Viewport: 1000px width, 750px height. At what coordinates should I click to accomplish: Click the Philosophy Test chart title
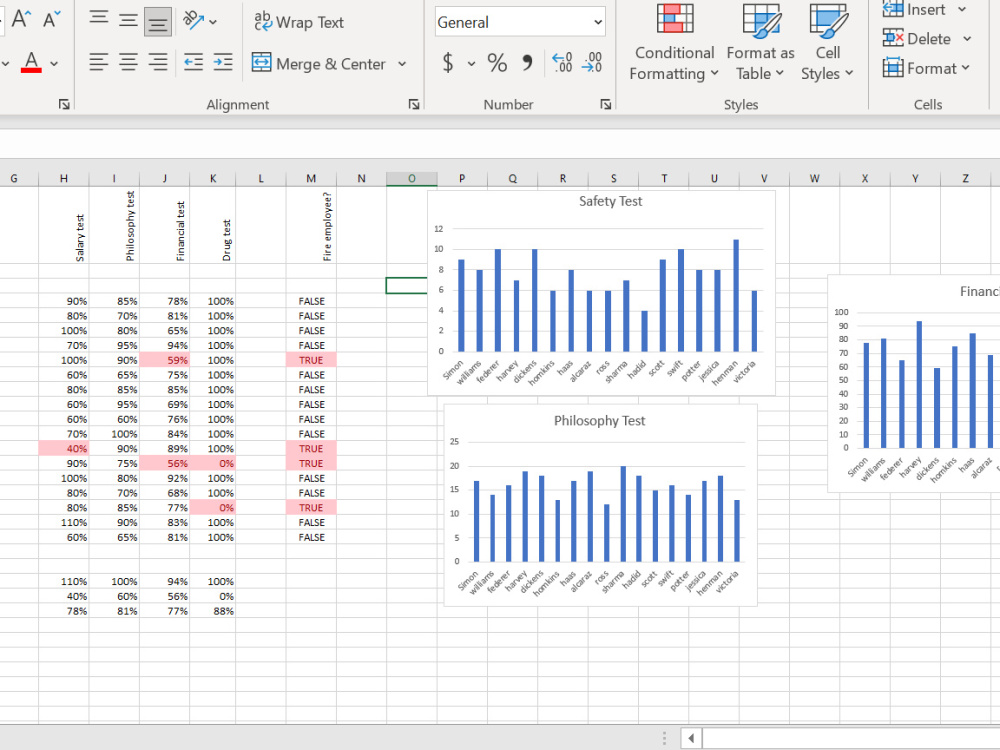click(x=599, y=421)
